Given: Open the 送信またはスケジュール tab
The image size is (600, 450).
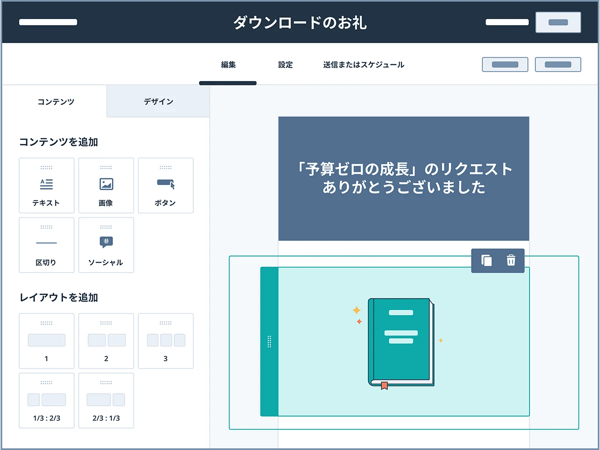Looking at the screenshot, I should pyautogui.click(x=363, y=65).
